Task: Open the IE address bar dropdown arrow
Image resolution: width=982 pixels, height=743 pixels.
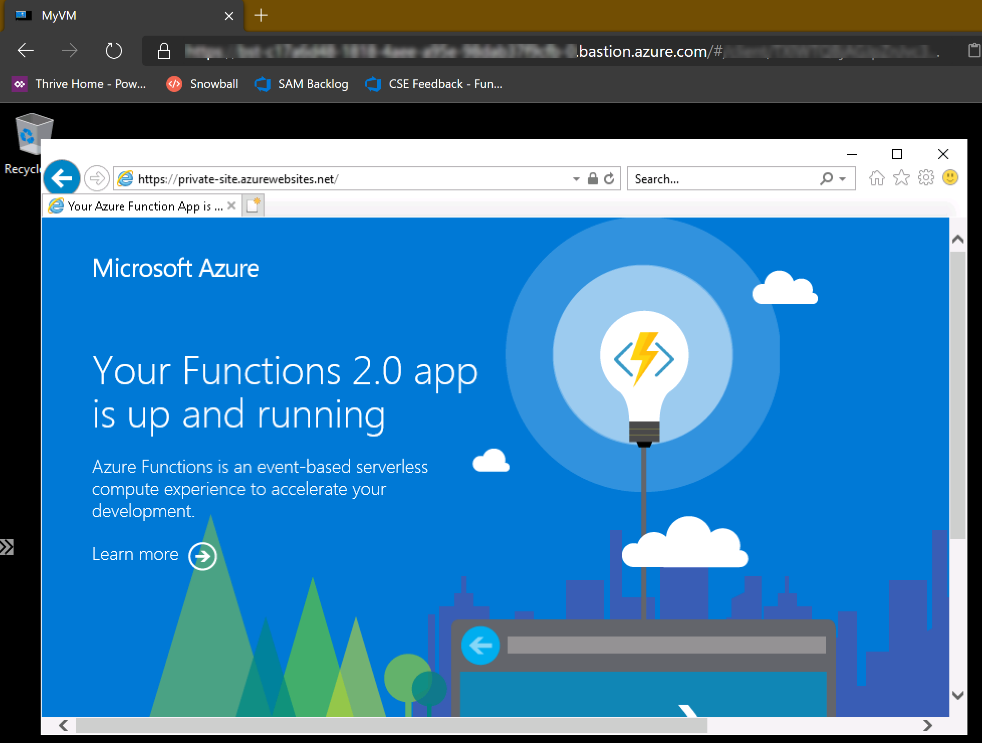Action: [x=576, y=179]
